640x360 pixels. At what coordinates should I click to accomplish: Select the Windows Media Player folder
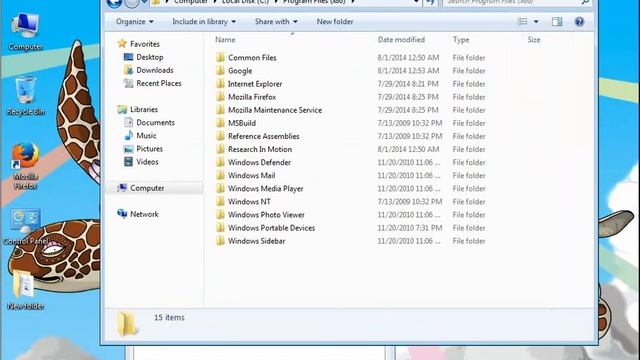click(265, 188)
